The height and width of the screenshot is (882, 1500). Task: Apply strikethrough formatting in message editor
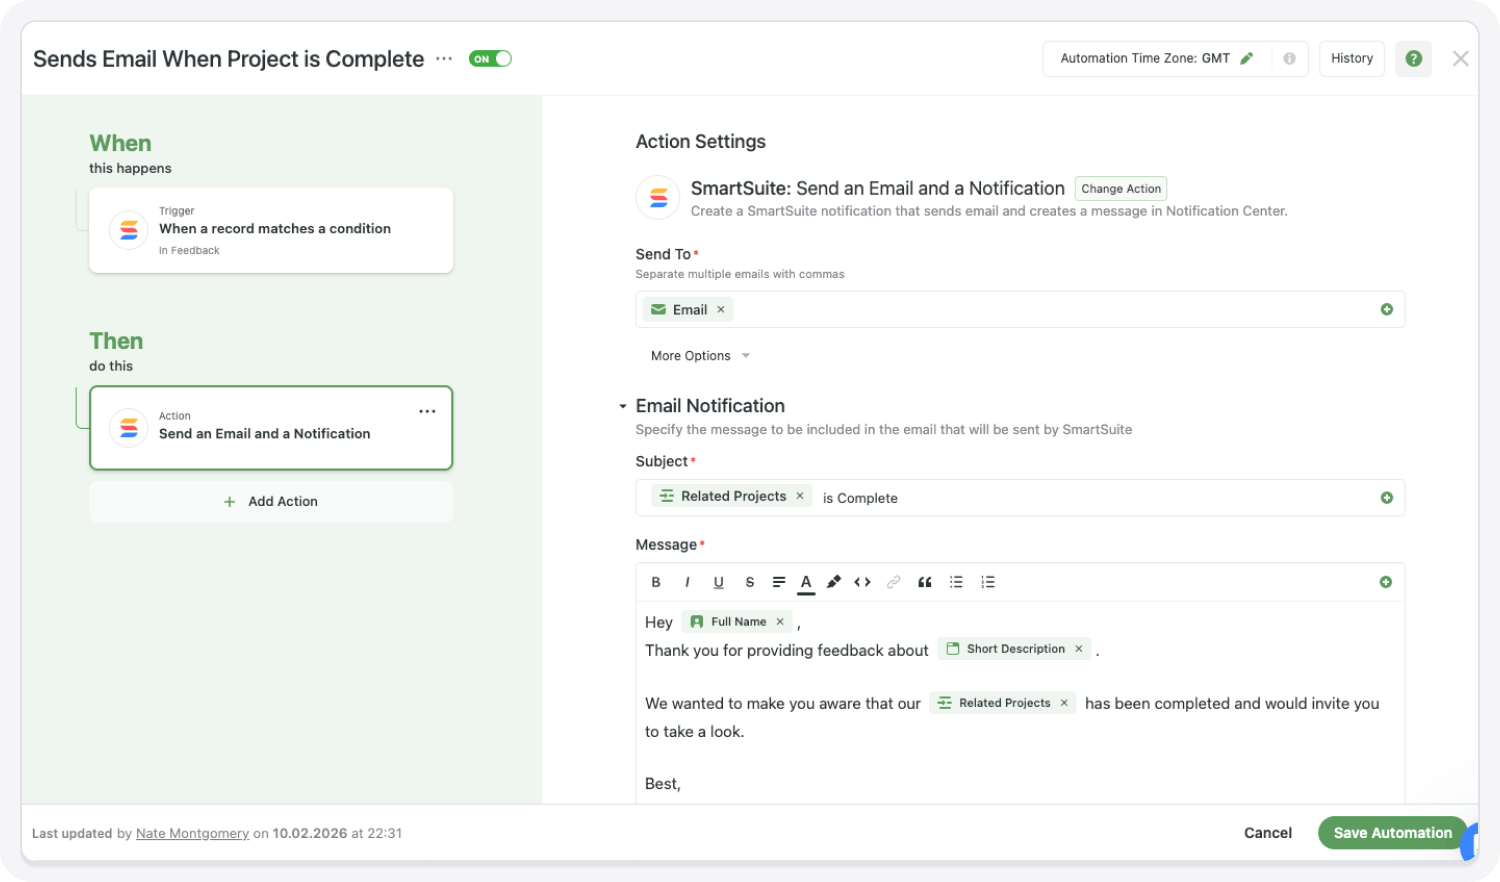point(749,582)
